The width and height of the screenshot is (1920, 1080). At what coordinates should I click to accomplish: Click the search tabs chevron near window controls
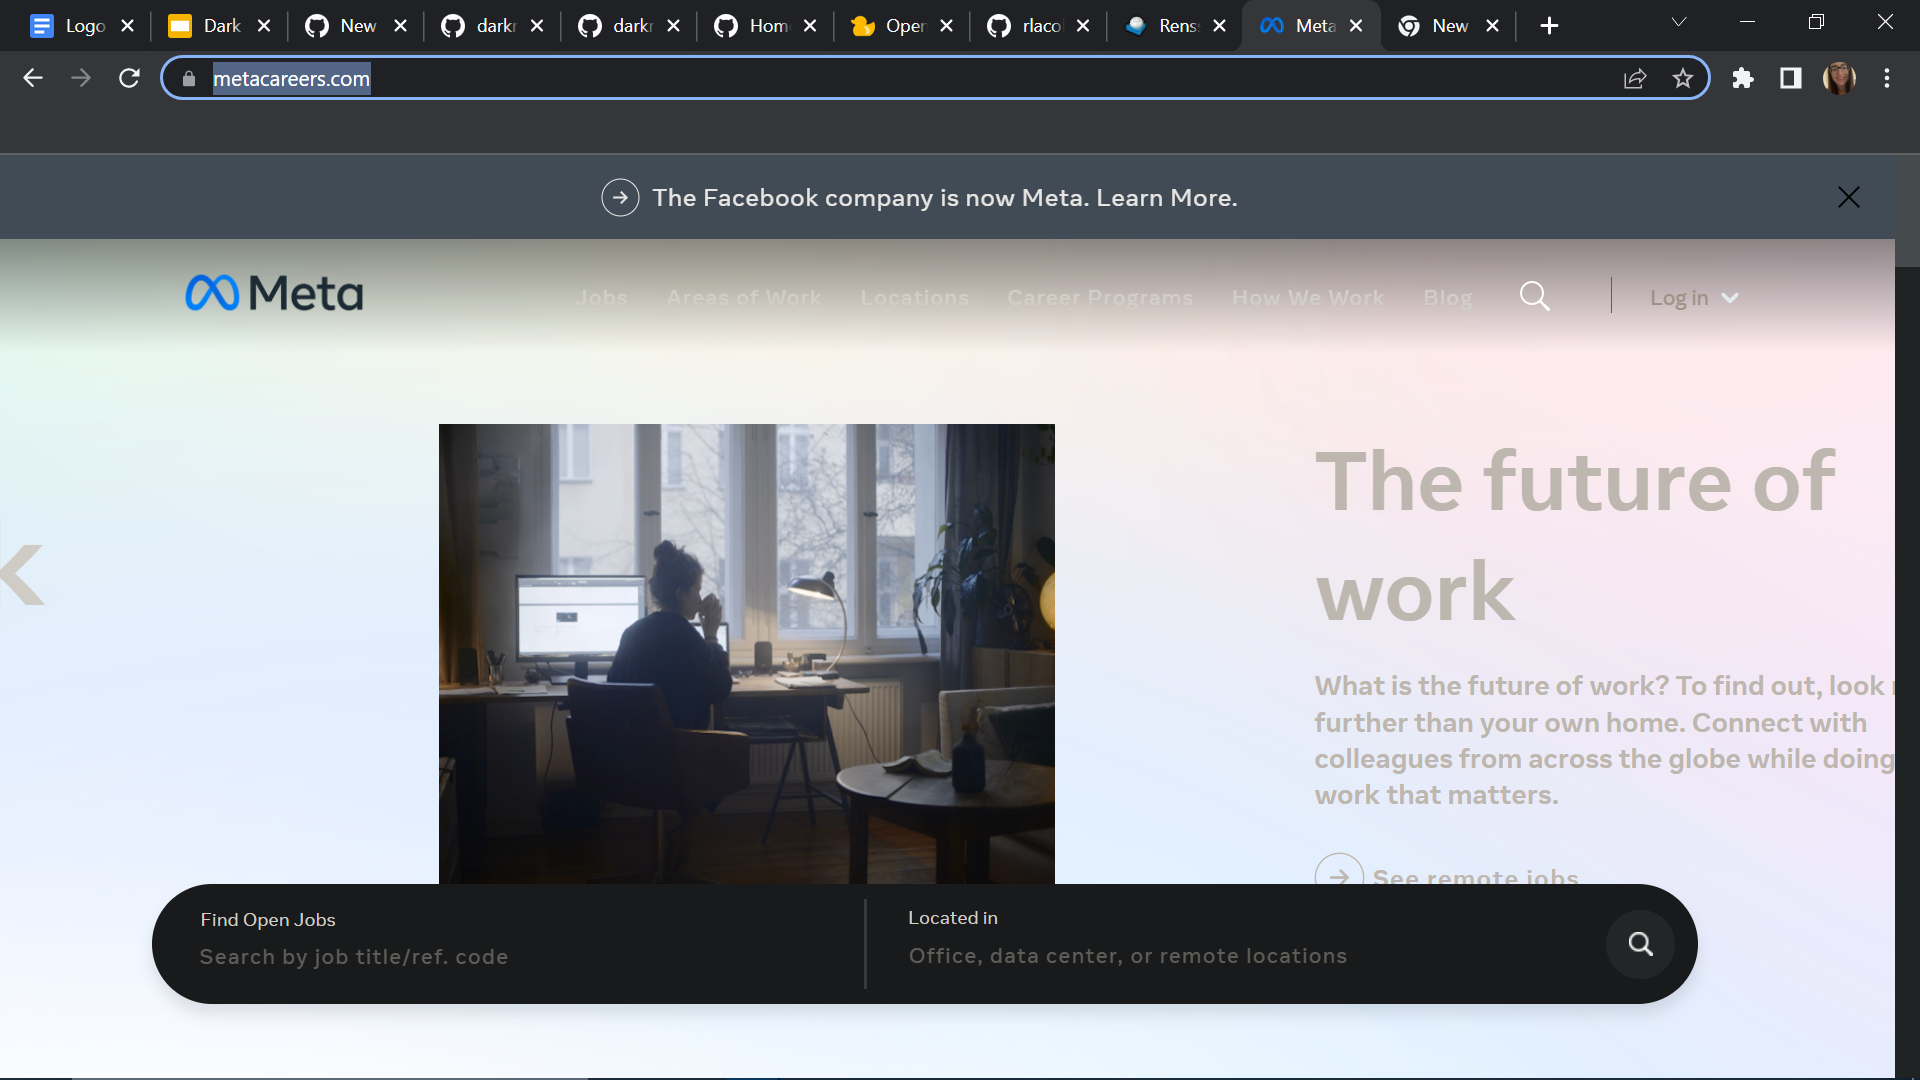click(x=1679, y=21)
